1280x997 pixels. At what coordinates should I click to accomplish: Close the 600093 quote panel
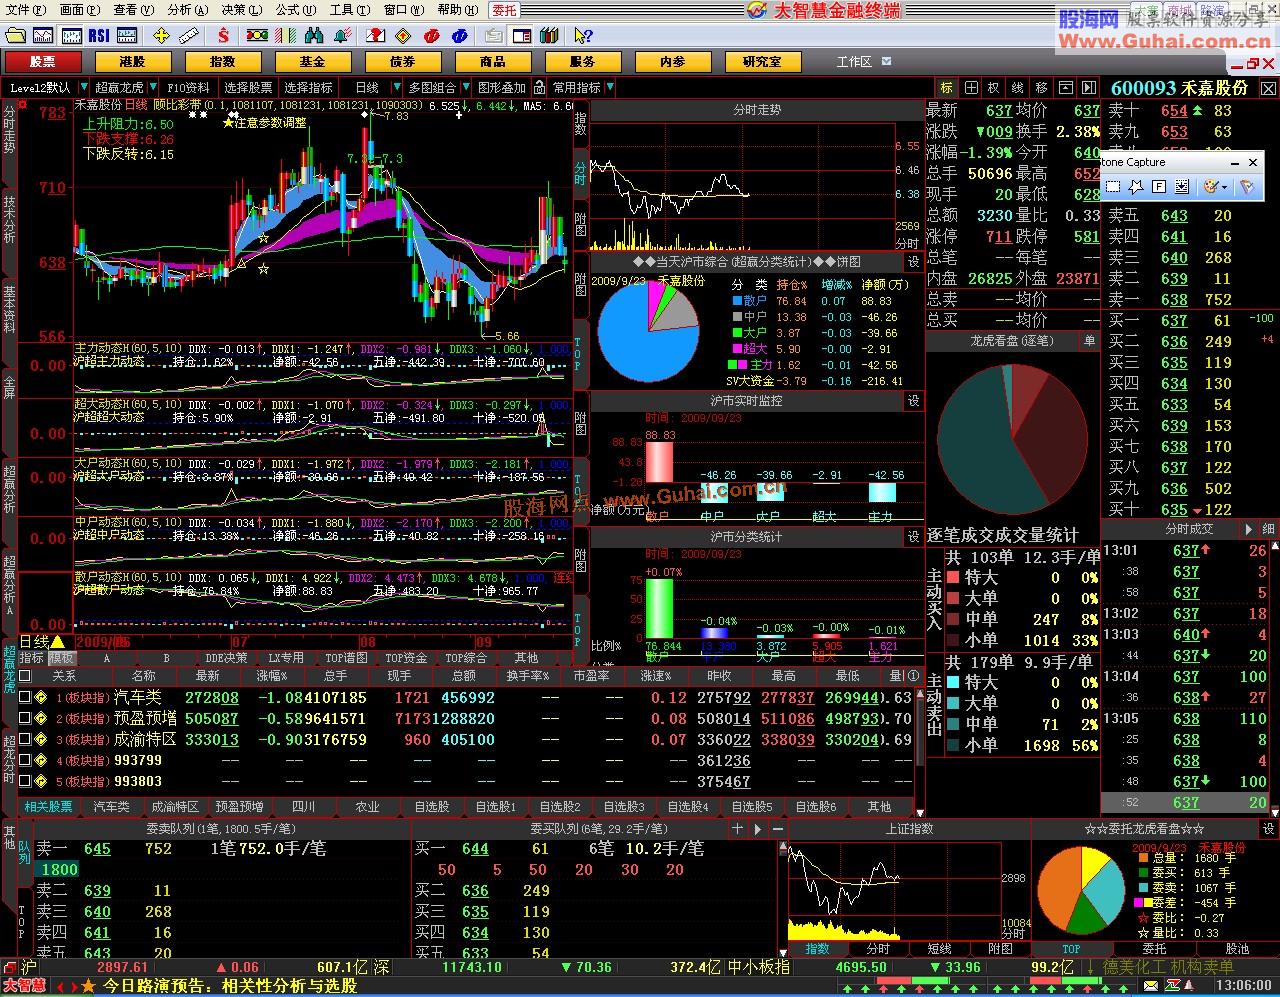coord(1268,88)
